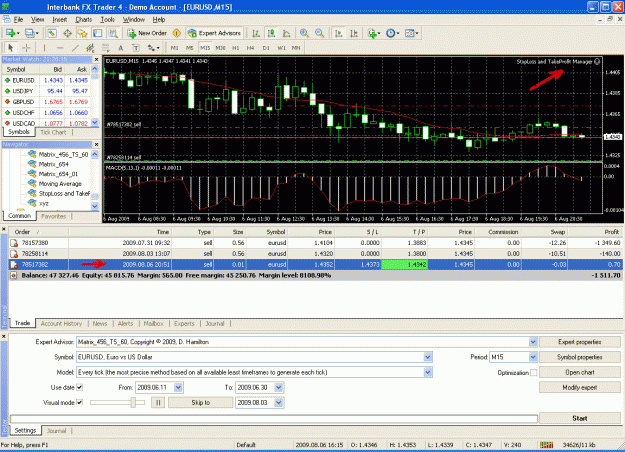Expand the Model dropdown
The width and height of the screenshot is (625, 452).
click(428, 372)
